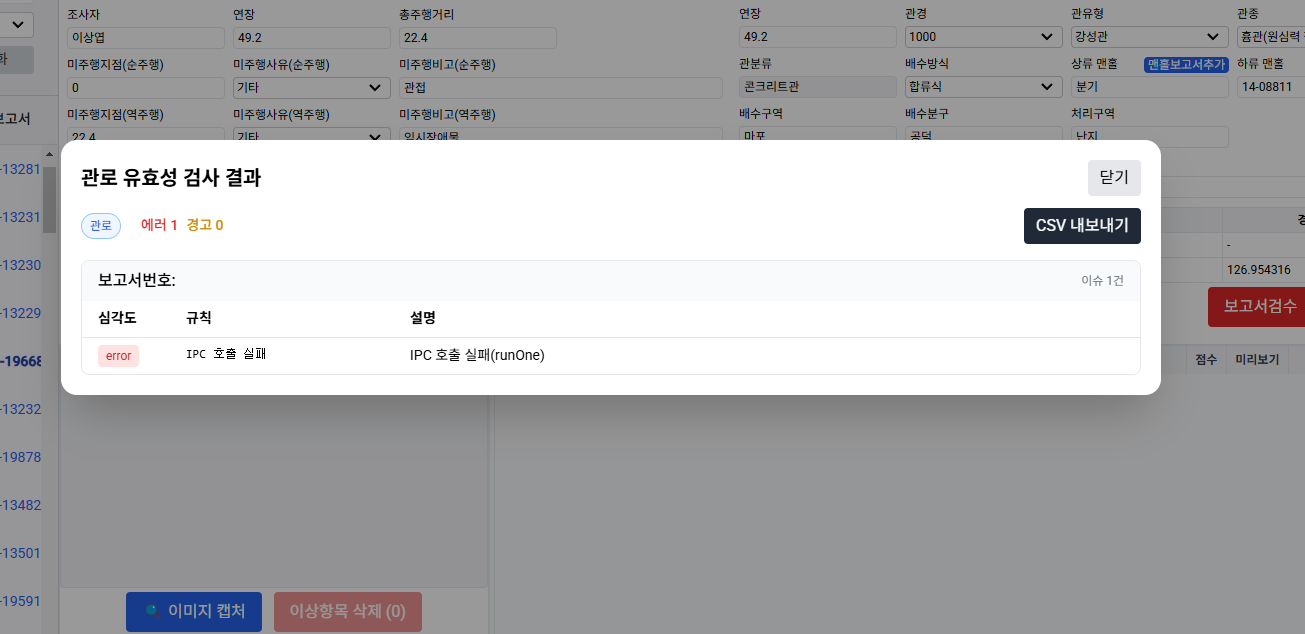This screenshot has height=634, width=1305.
Task: Click the 보고서검수 red button
Action: pyautogui.click(x=1258, y=307)
